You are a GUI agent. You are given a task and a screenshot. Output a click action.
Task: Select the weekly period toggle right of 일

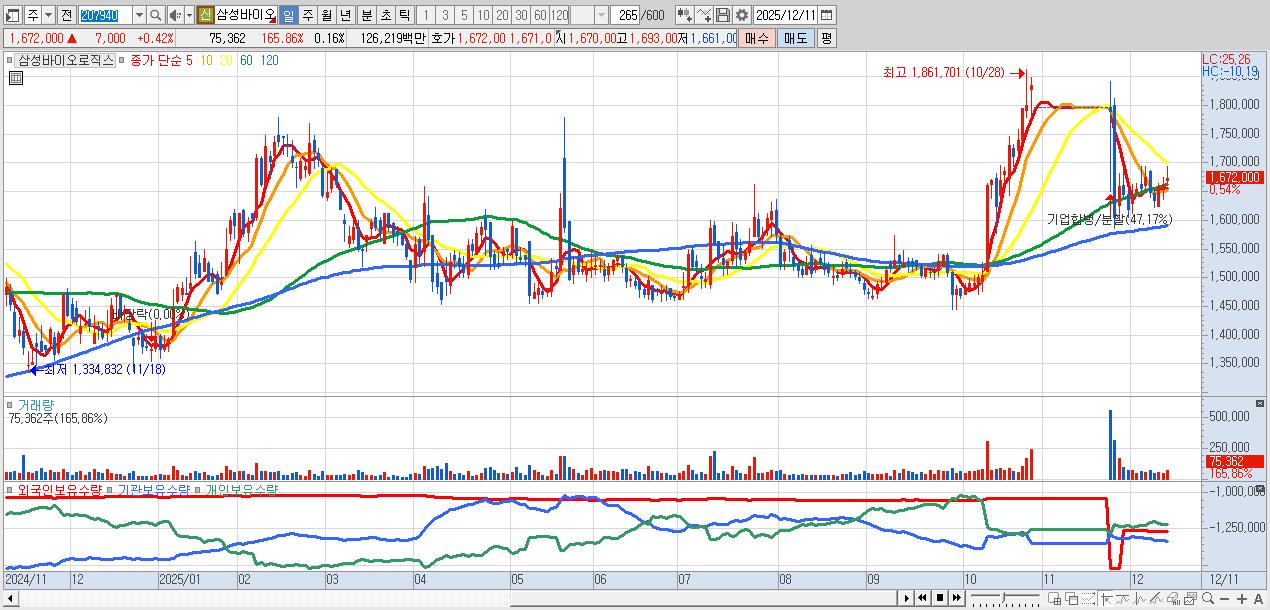click(308, 15)
